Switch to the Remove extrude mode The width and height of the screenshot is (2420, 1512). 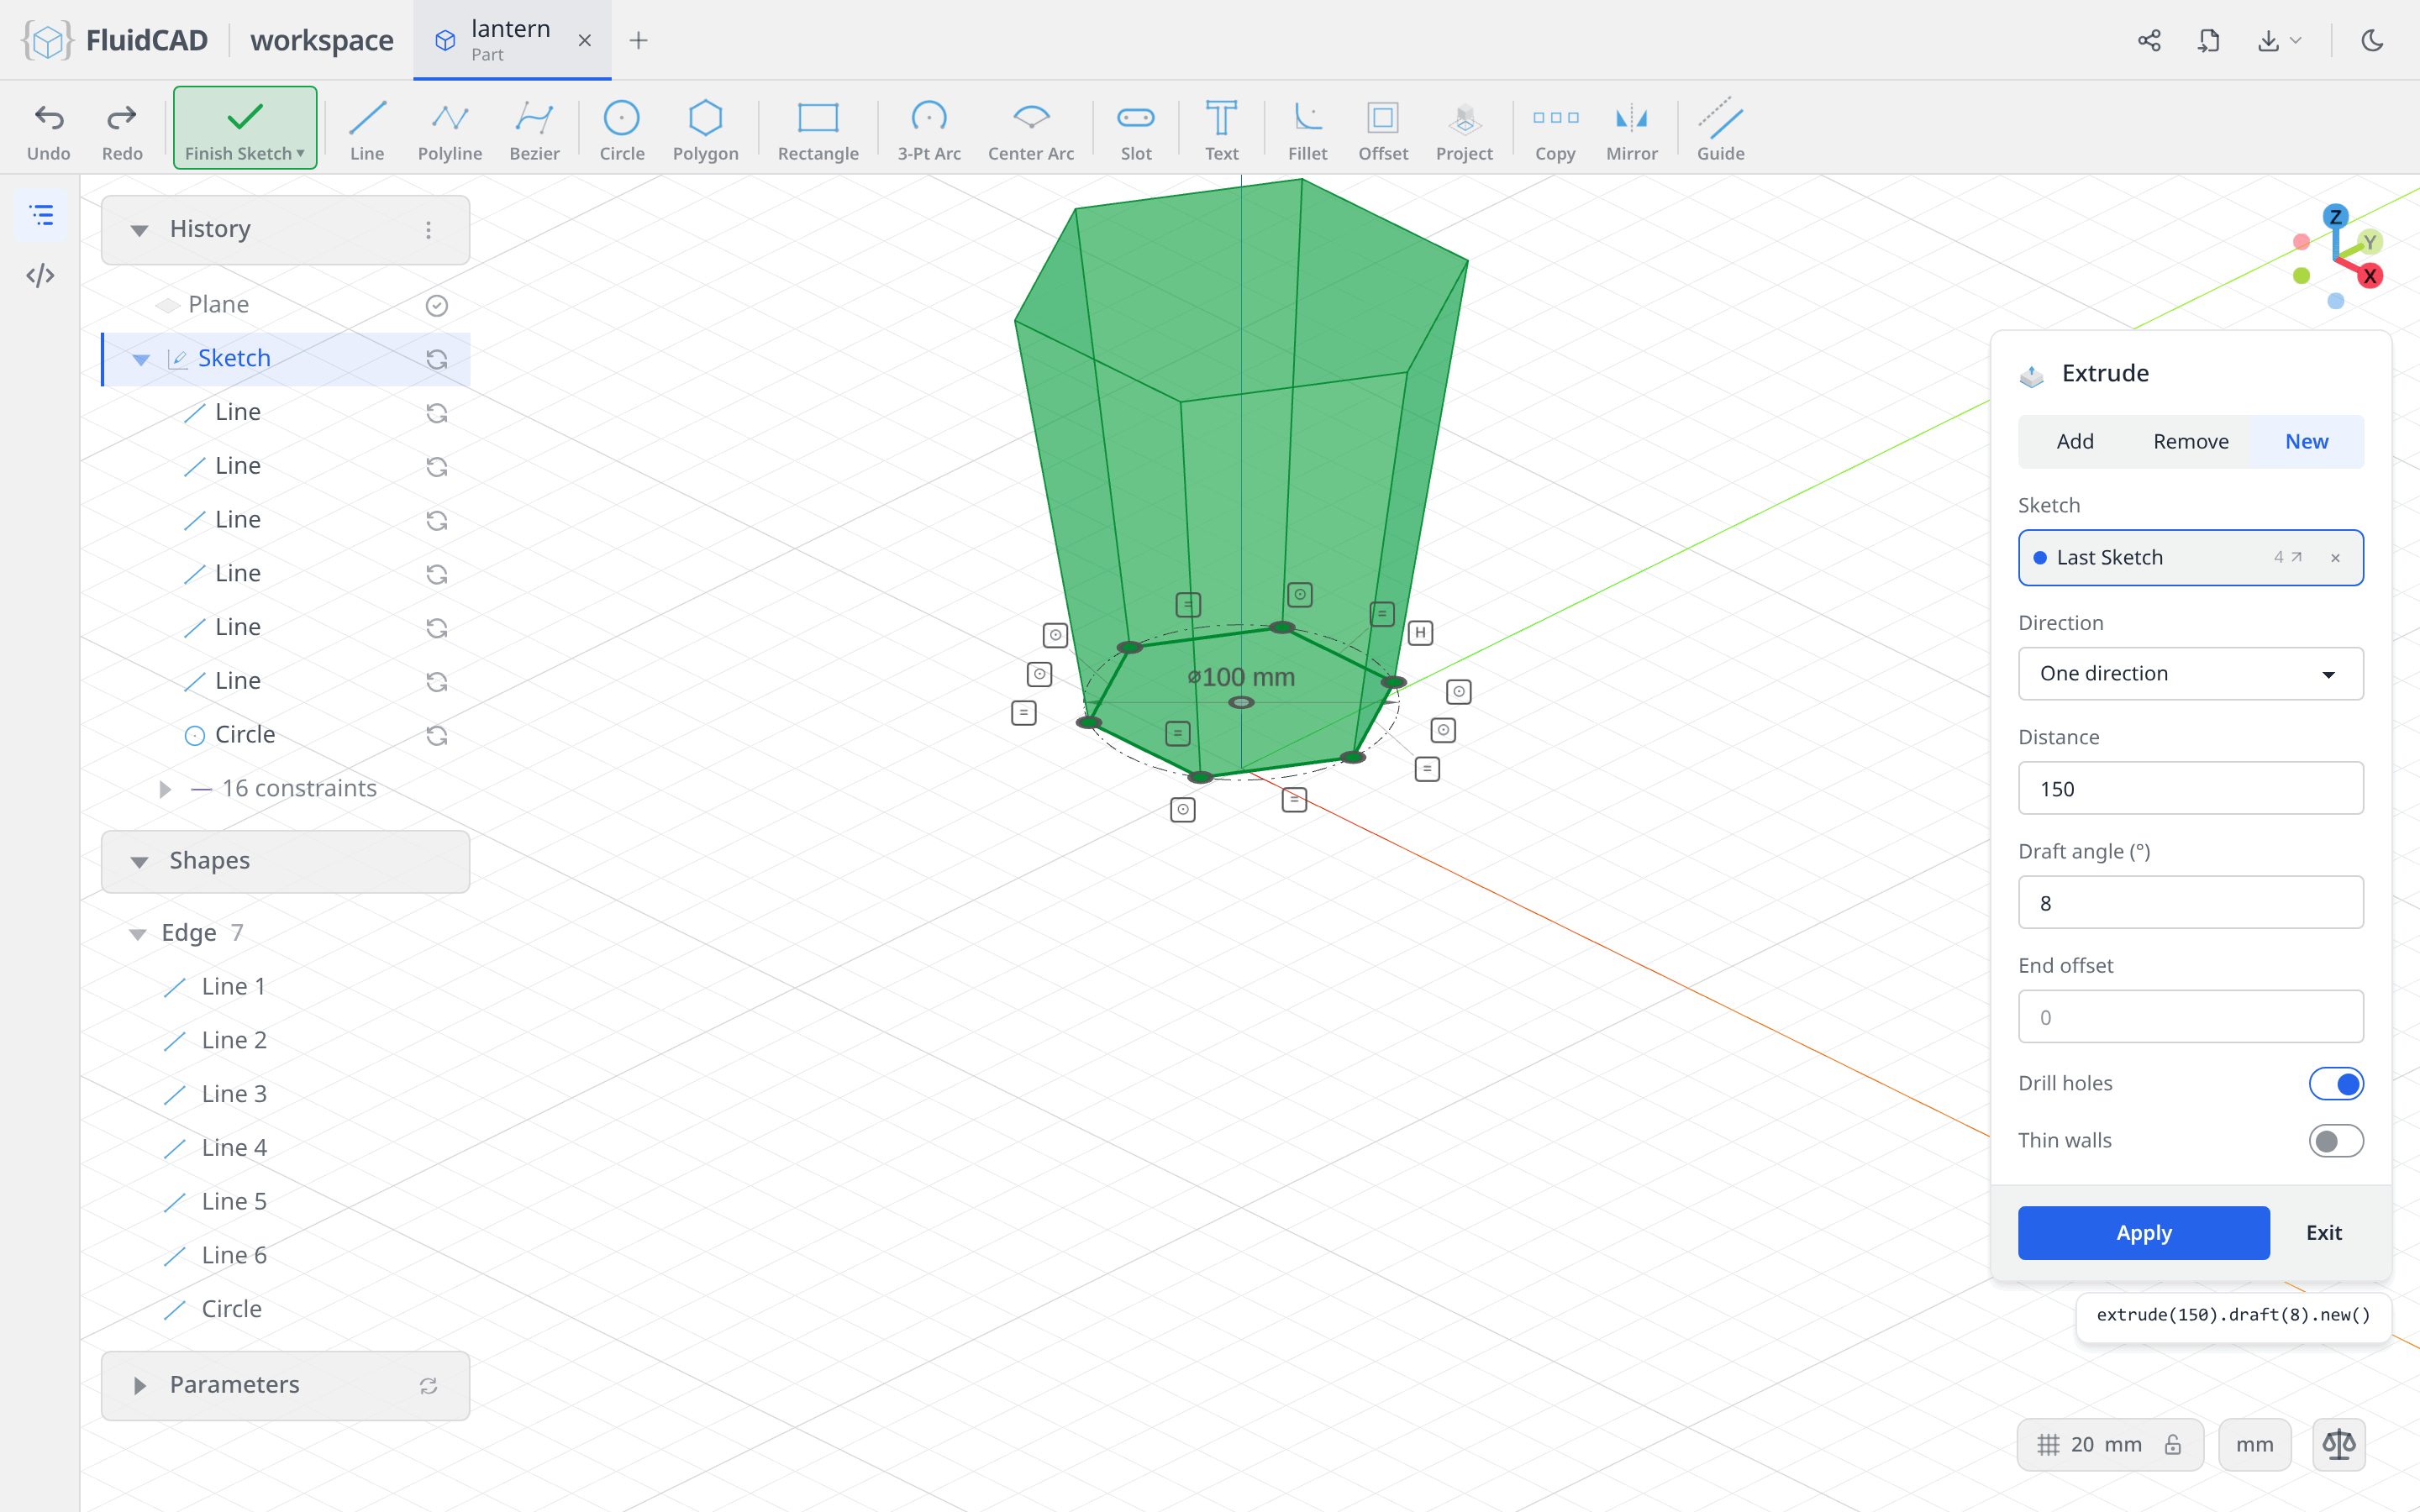tap(2190, 442)
